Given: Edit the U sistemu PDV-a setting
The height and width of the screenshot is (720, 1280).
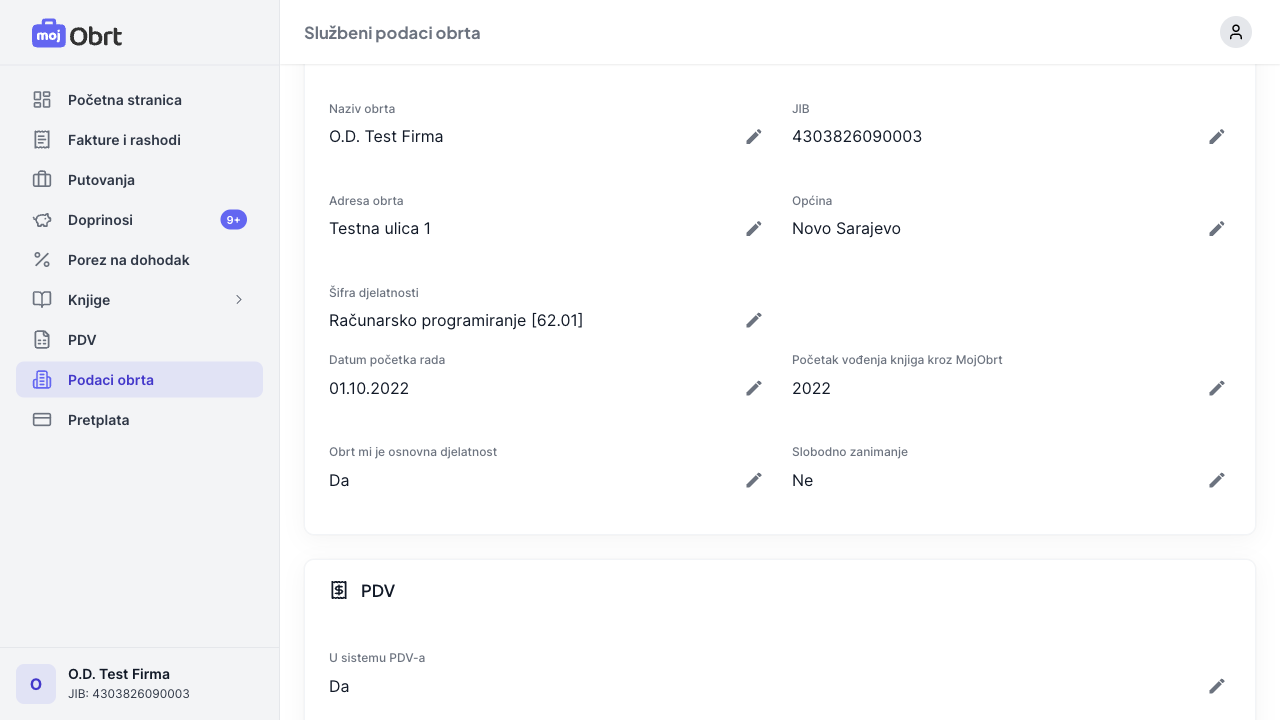Looking at the screenshot, I should pyautogui.click(x=1217, y=686).
